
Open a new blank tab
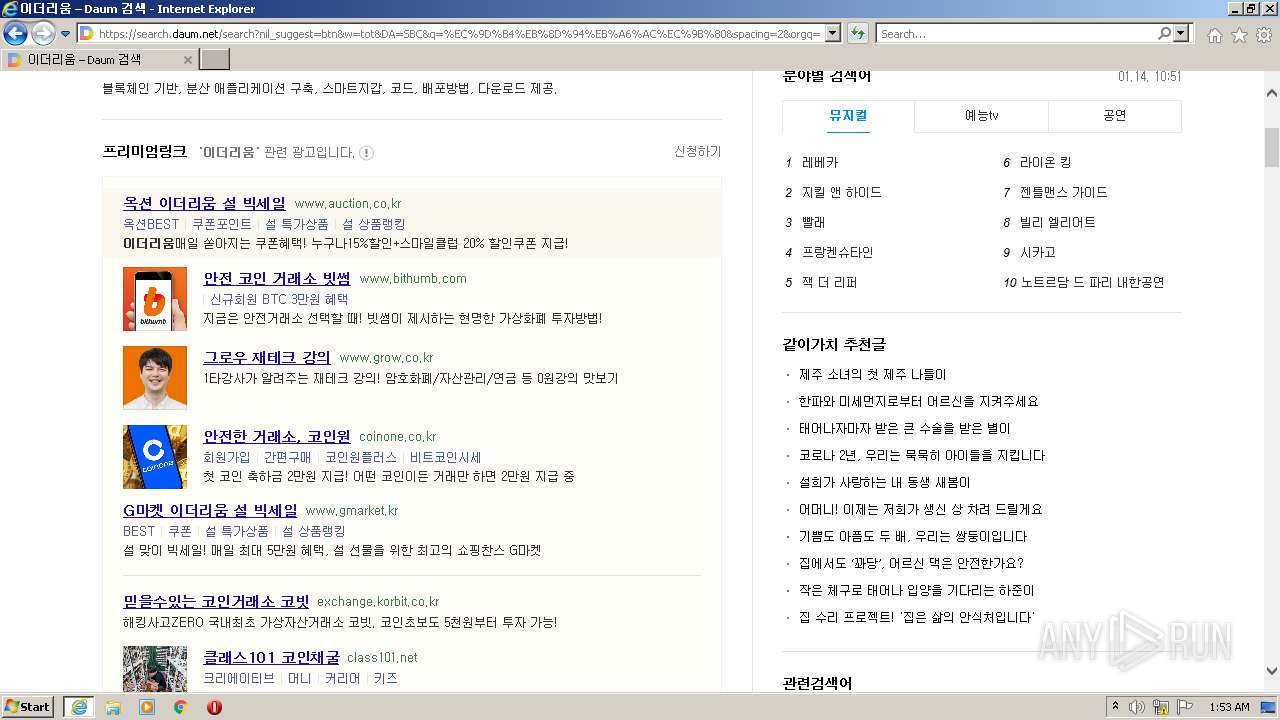[x=215, y=59]
